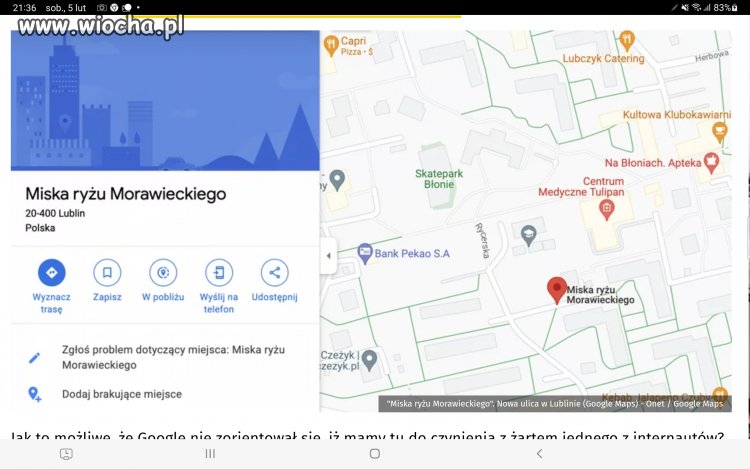Open W pobliżu nearby search icon
750x469 pixels.
[x=163, y=272]
